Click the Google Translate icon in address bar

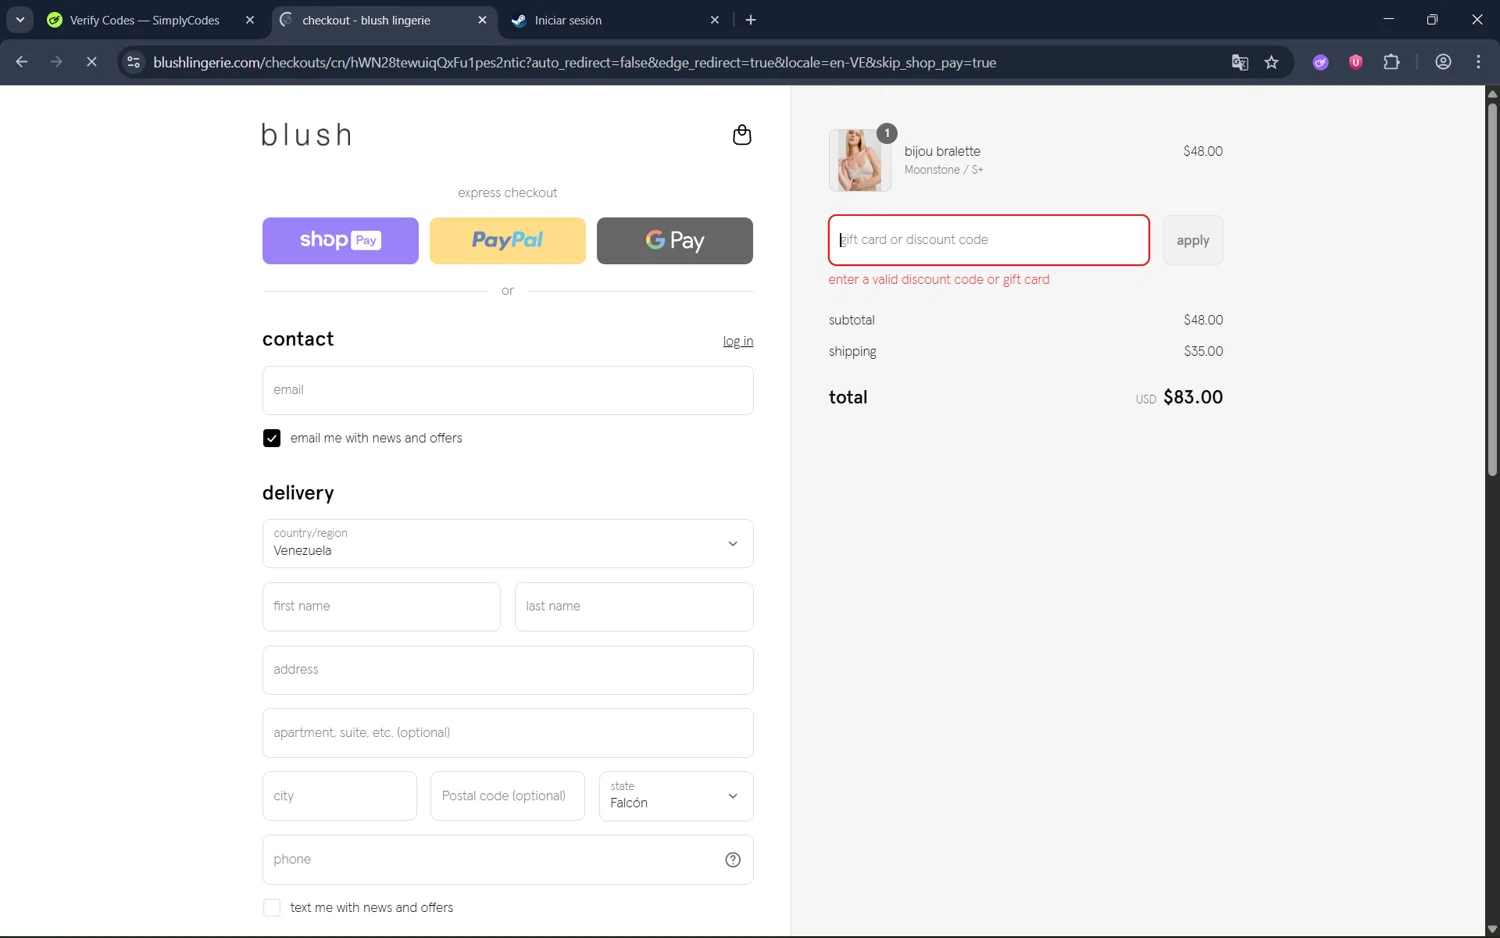pyautogui.click(x=1240, y=62)
